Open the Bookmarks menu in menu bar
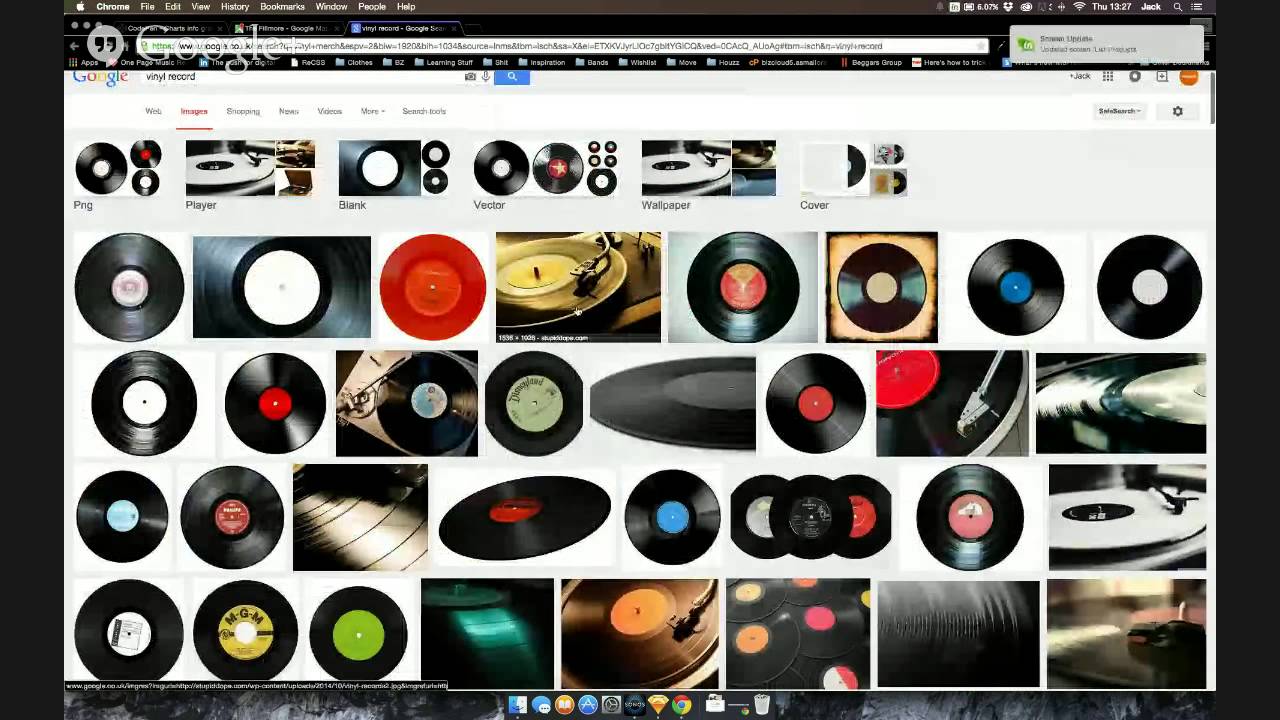This screenshot has width=1280, height=720. (283, 7)
